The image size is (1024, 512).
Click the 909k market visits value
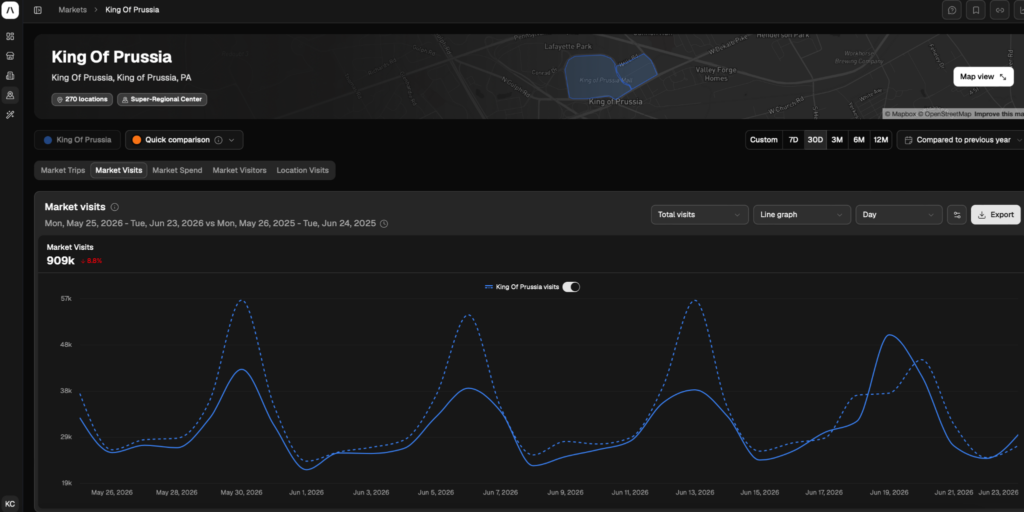61,260
